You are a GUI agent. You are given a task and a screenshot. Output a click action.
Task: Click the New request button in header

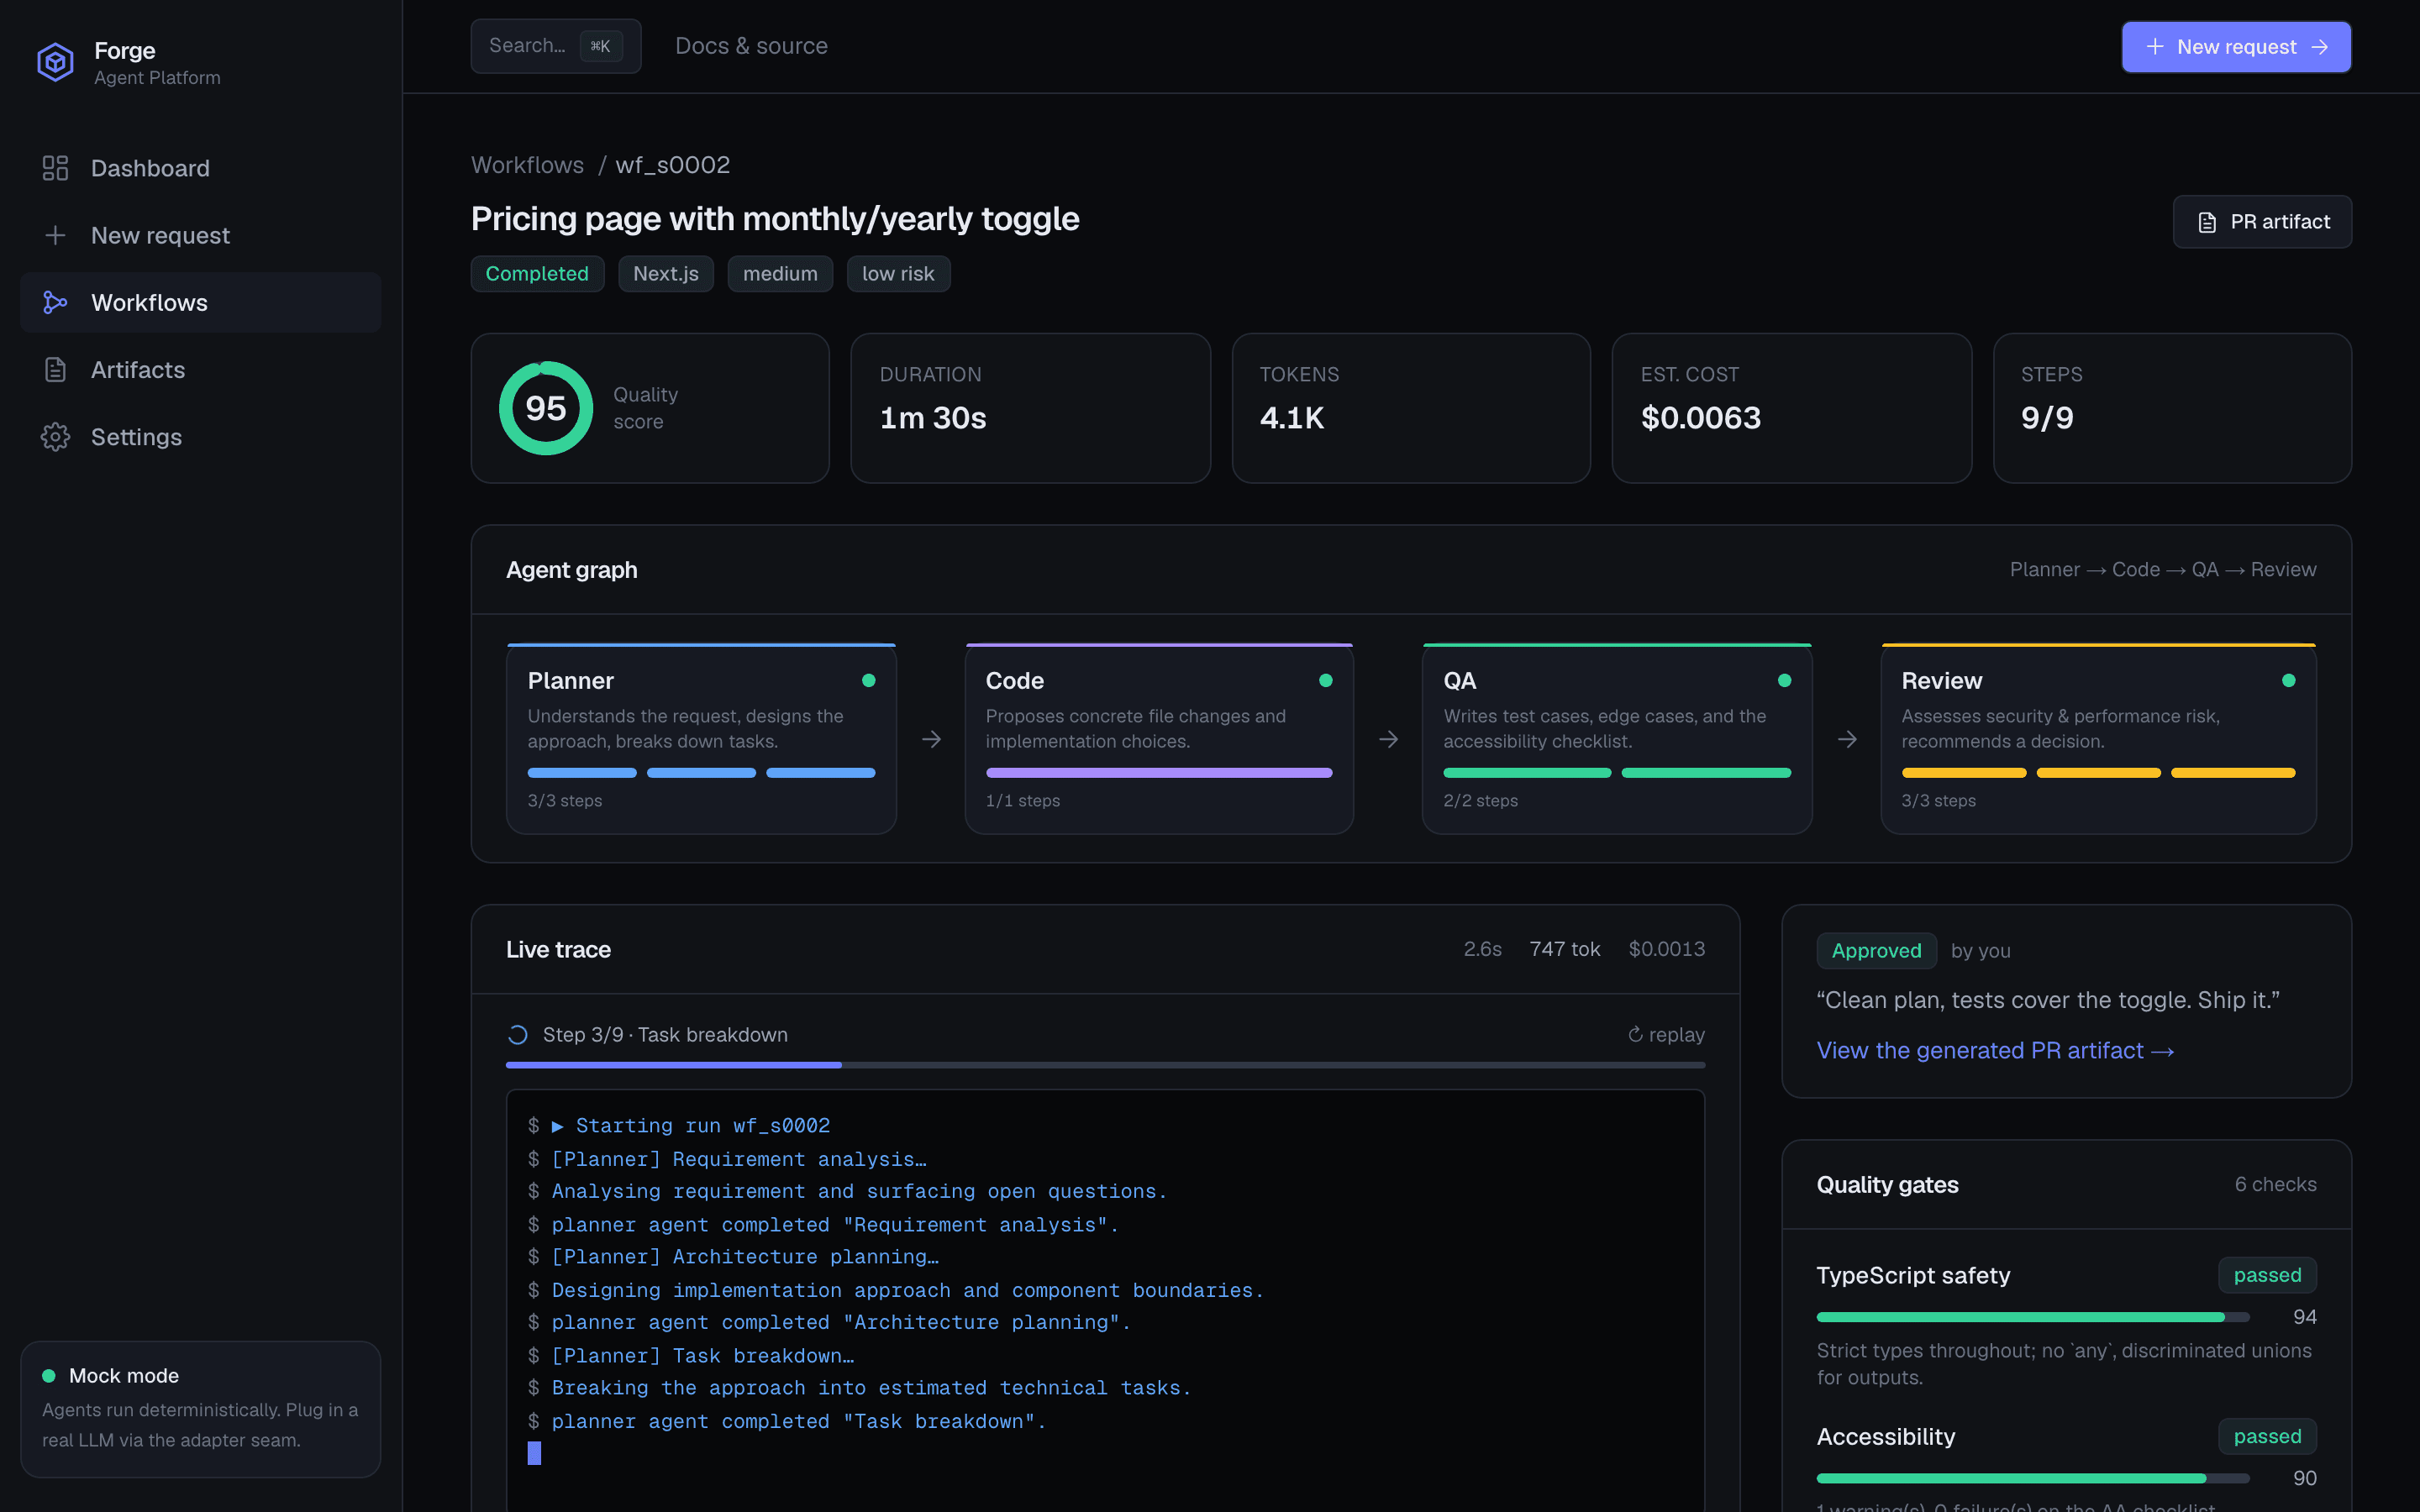[x=2236, y=47]
